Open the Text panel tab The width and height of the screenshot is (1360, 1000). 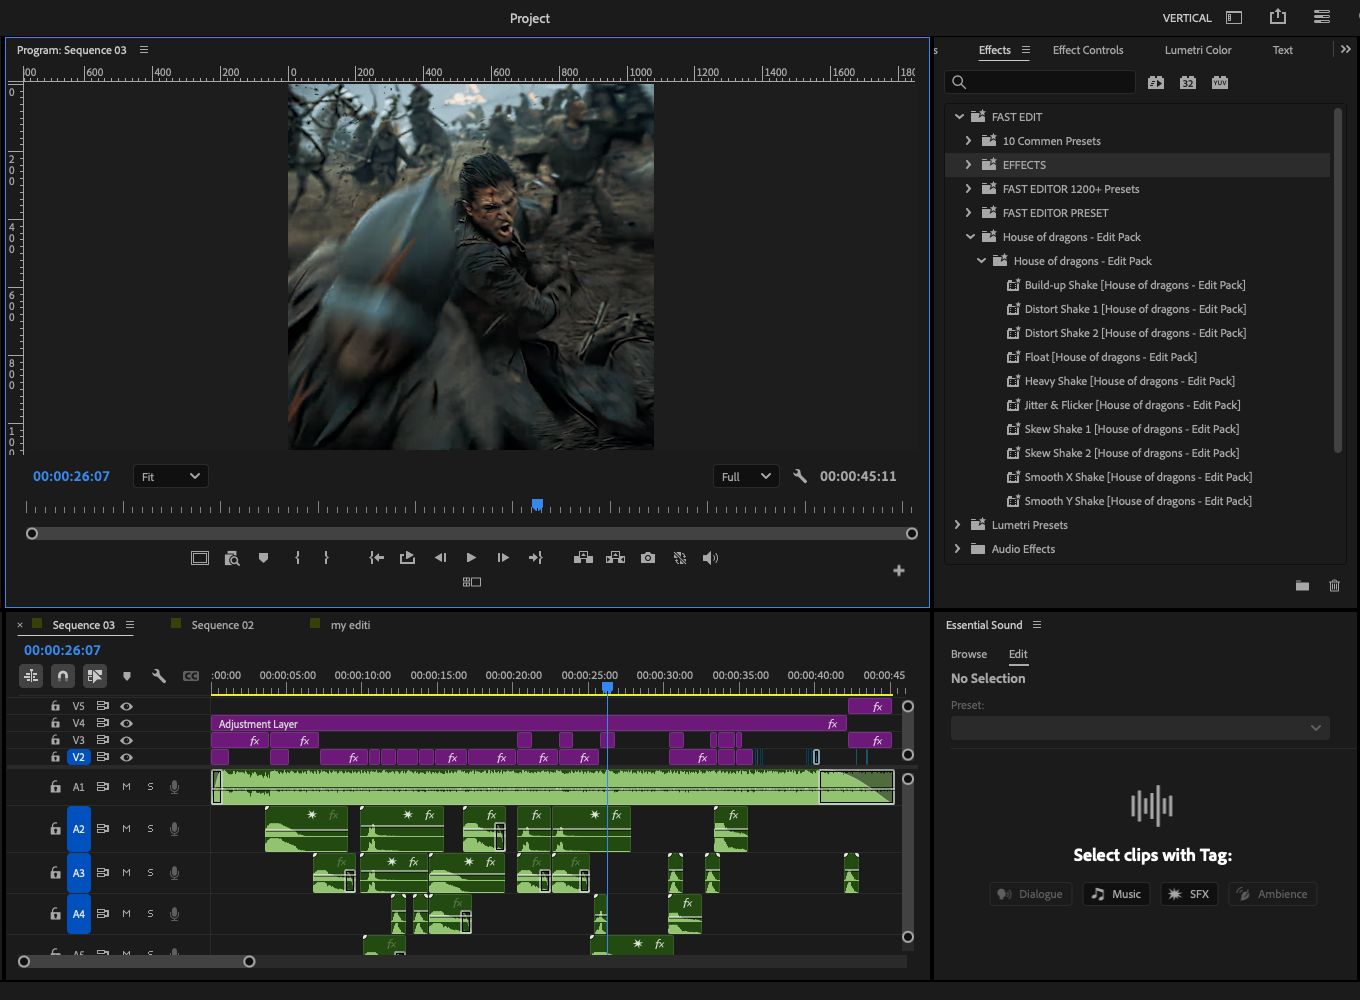tap(1282, 50)
